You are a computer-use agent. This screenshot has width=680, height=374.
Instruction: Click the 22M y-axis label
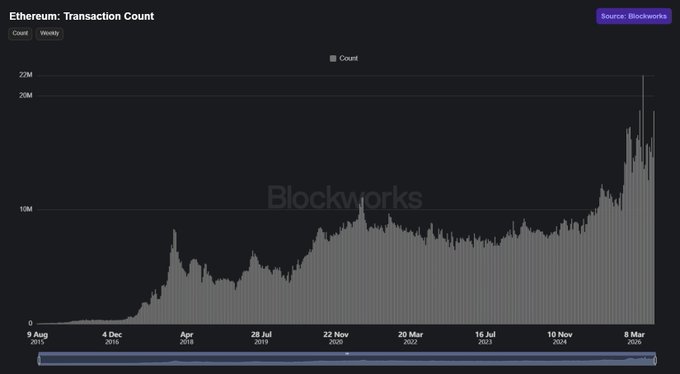tap(26, 75)
